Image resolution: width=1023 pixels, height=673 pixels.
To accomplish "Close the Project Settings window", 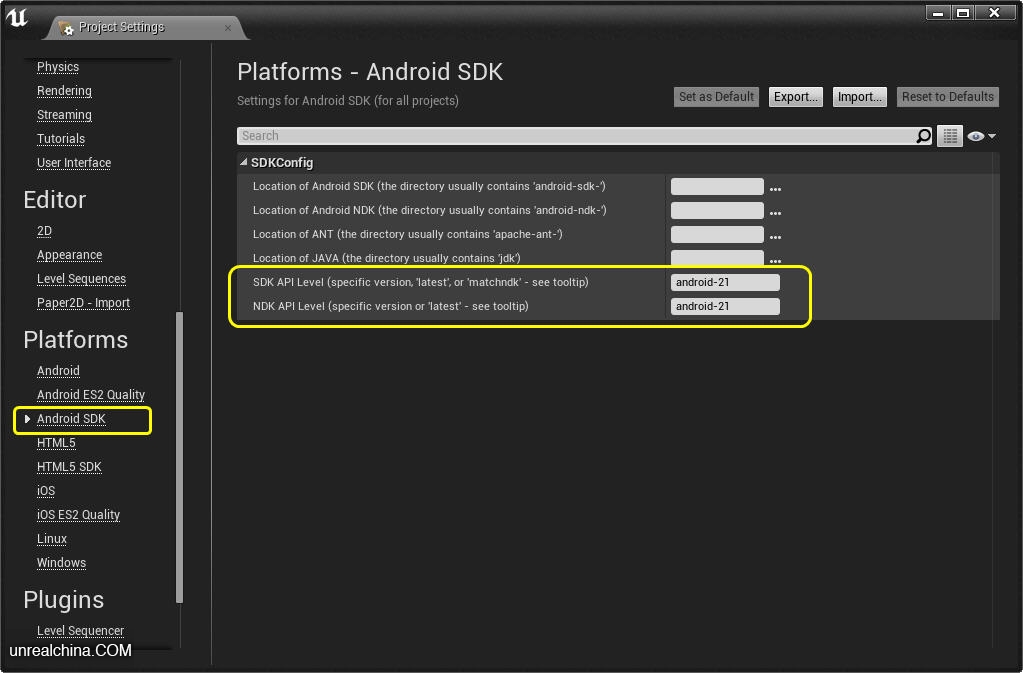I will [x=994, y=13].
